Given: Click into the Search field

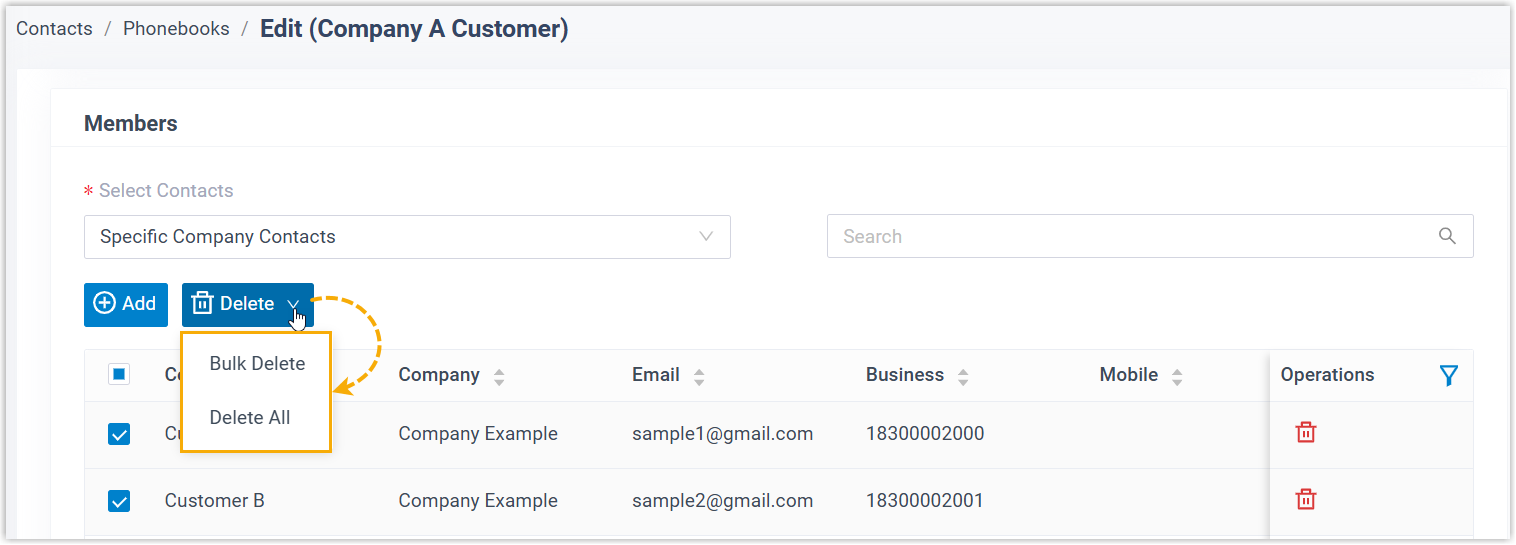Looking at the screenshot, I should tap(1130, 237).
